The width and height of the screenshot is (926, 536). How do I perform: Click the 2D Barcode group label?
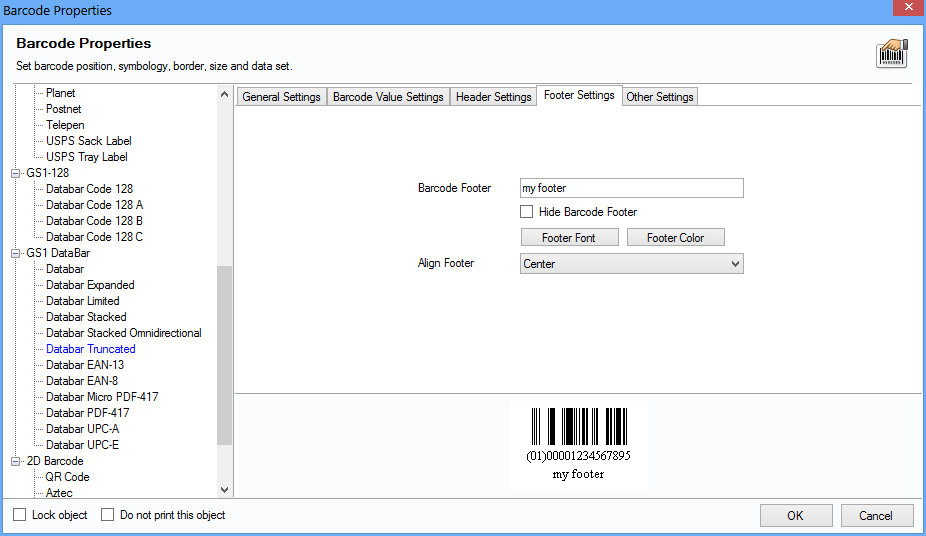(x=54, y=460)
